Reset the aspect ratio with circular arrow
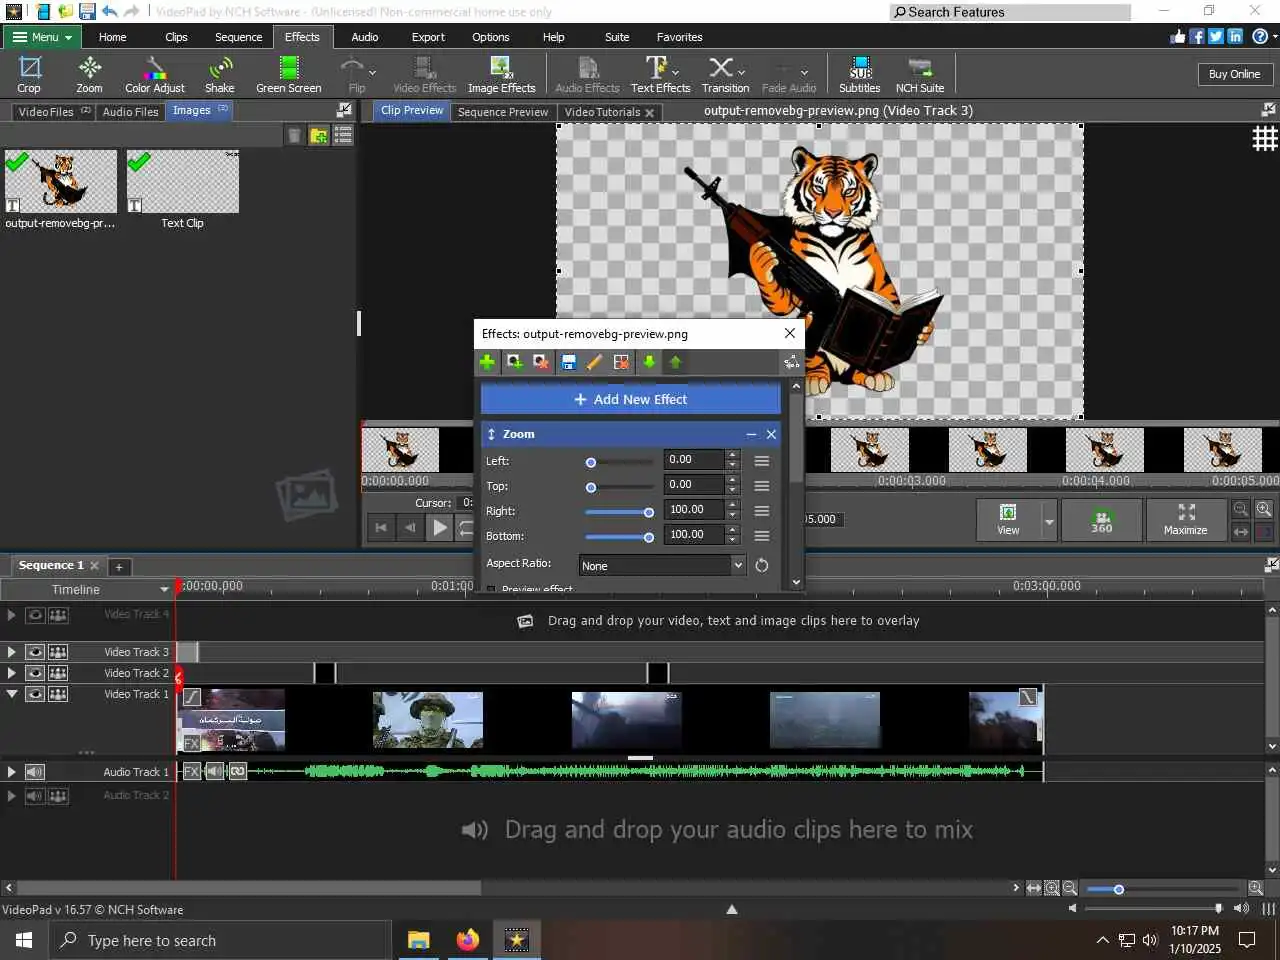Viewport: 1280px width, 960px height. click(762, 565)
